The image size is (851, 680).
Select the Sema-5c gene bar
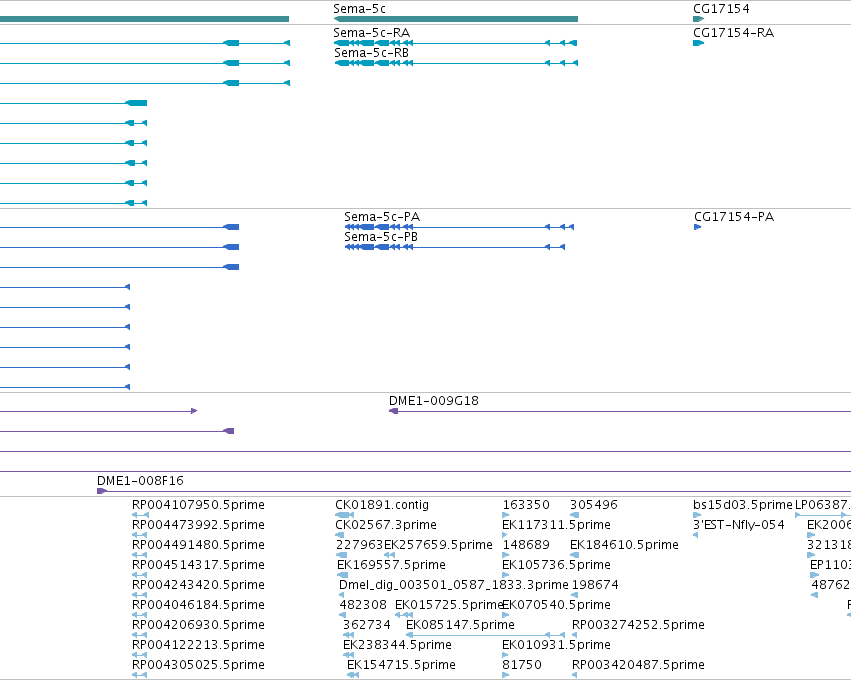pyautogui.click(x=456, y=19)
